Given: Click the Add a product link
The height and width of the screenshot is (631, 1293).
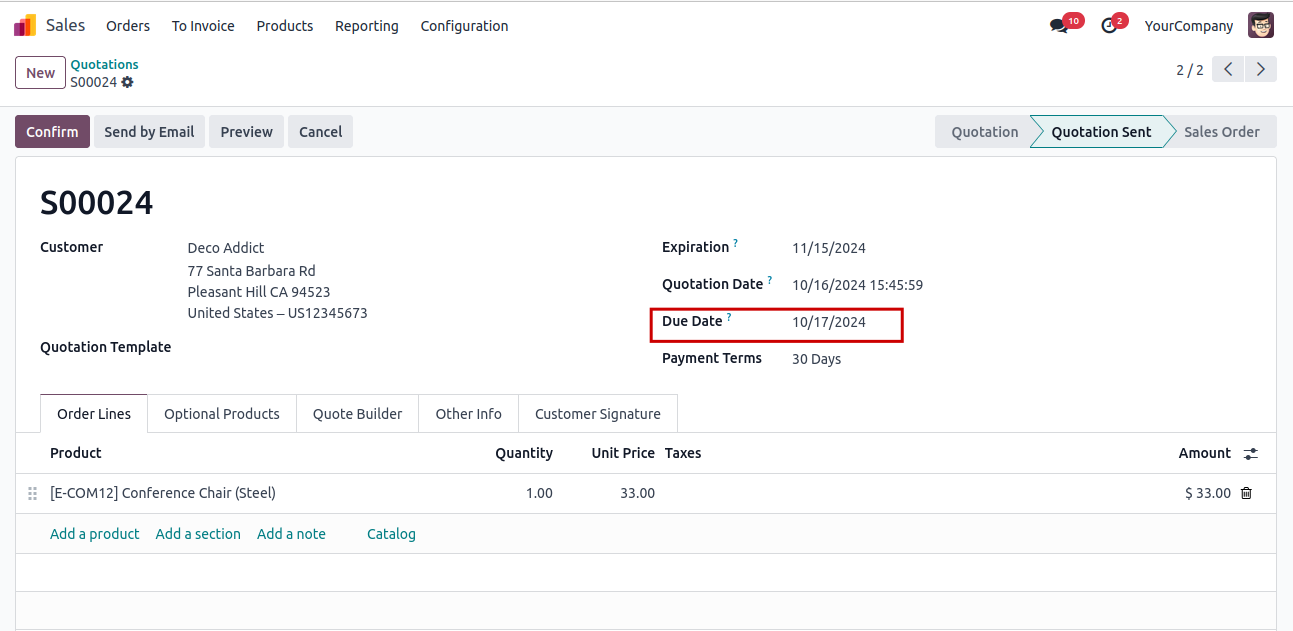Looking at the screenshot, I should click(95, 534).
